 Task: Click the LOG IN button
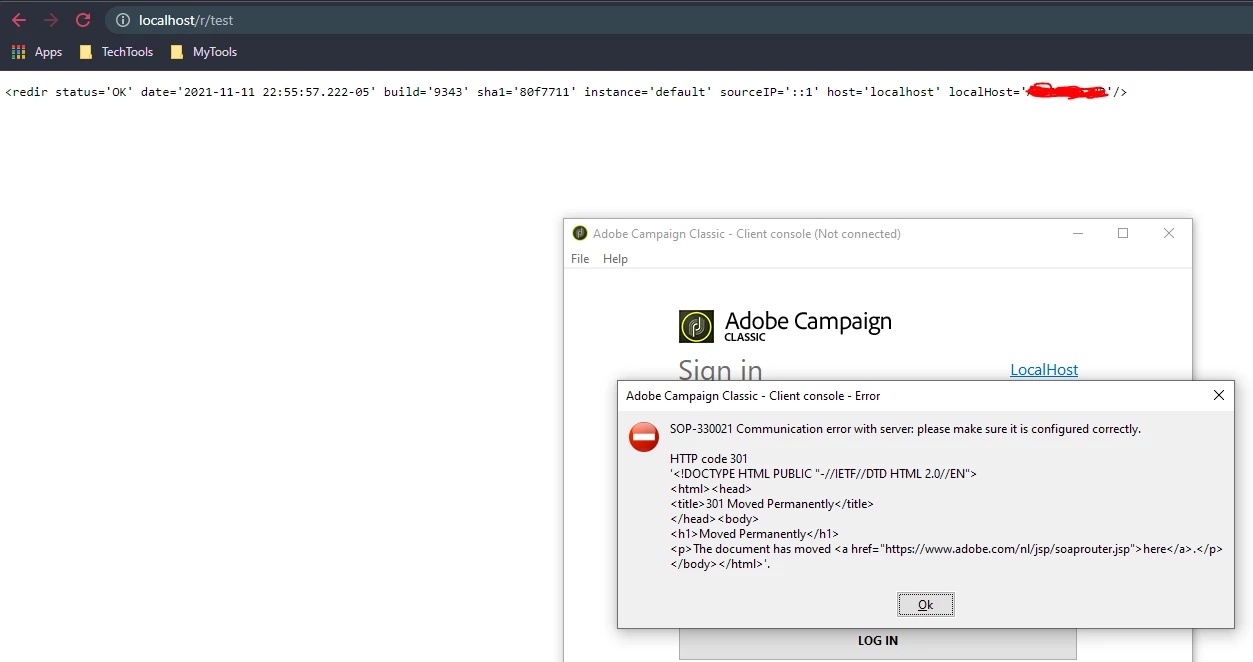tap(878, 641)
